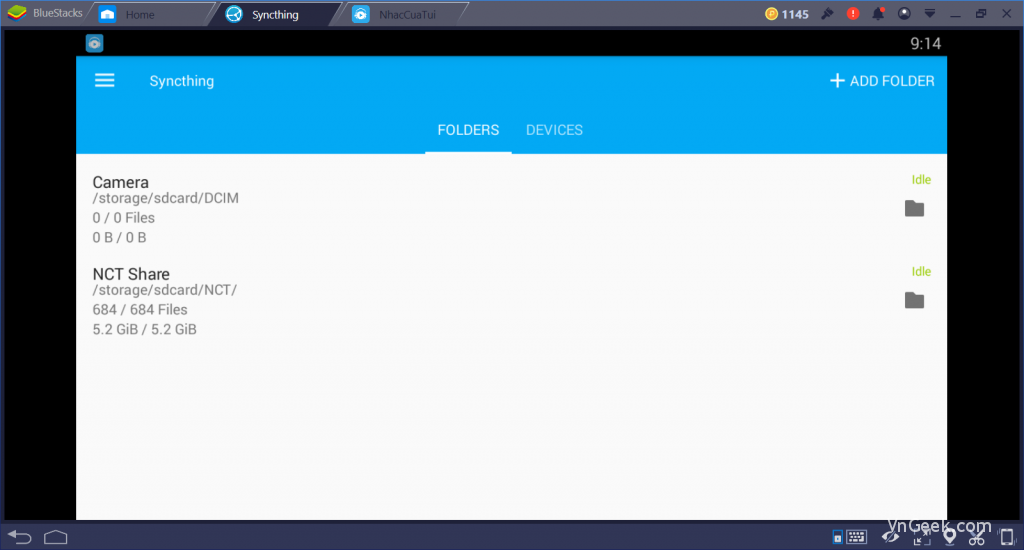Click the shake device icon
1024x550 pixels.
tap(1007, 538)
